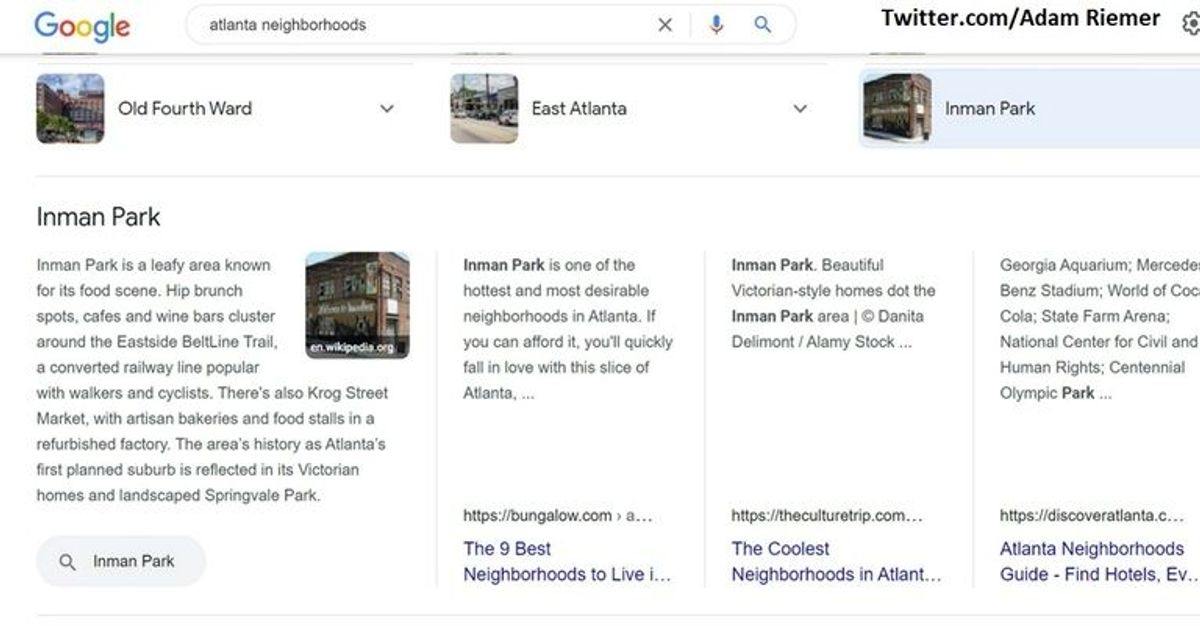Click the Inman Park search chip button
This screenshot has height=628, width=1200.
[121, 561]
